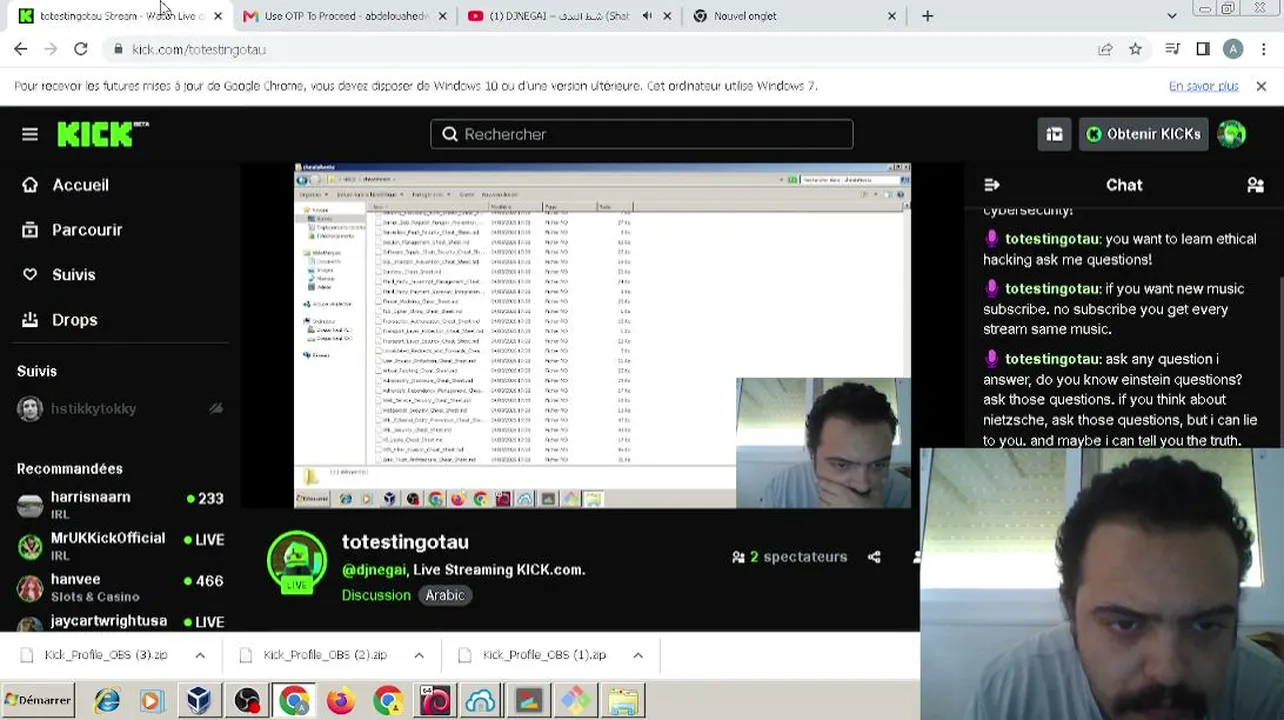1284x720 pixels.
Task: Open Windows Media Player from the taskbar
Action: (x=152, y=701)
